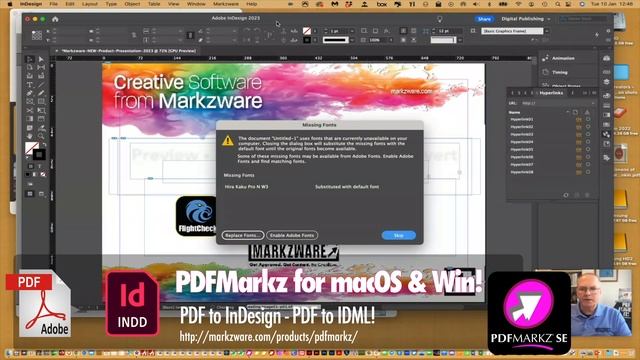Viewport: 640px width, 360px height.
Task: Click the Wi-Fi icon in the macOS menu bar
Action: [518, 4]
